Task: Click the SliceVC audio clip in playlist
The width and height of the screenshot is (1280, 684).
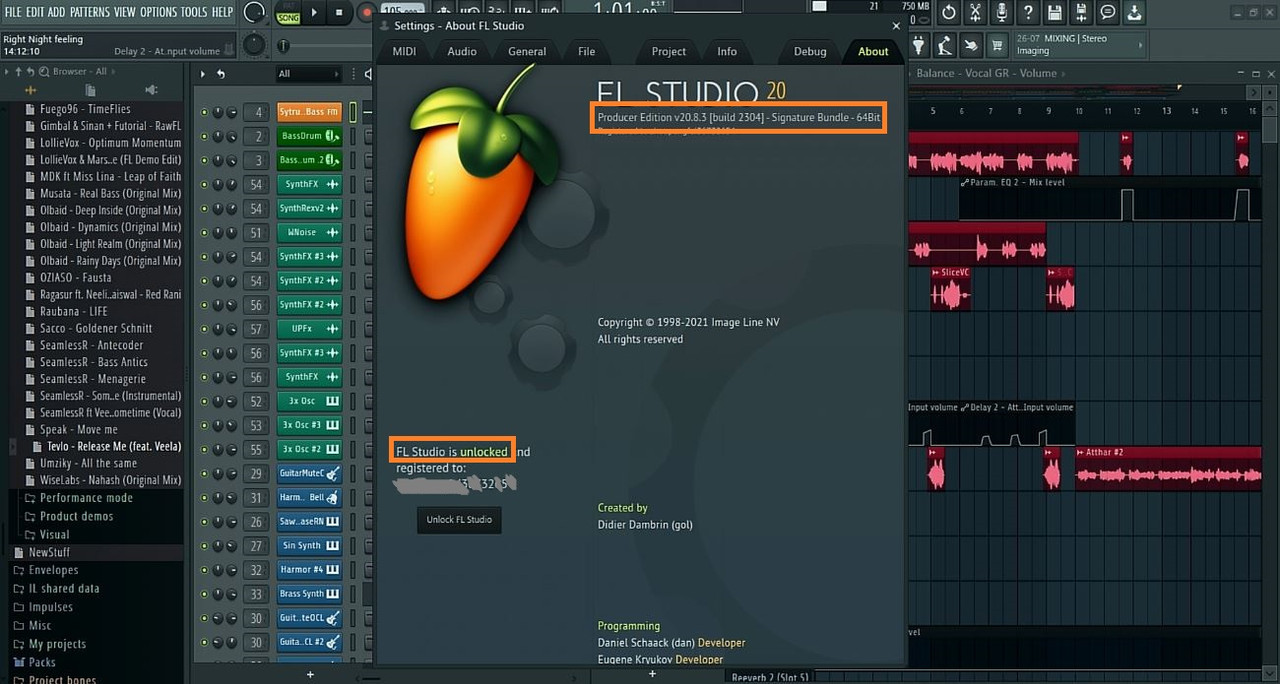Action: click(x=950, y=289)
